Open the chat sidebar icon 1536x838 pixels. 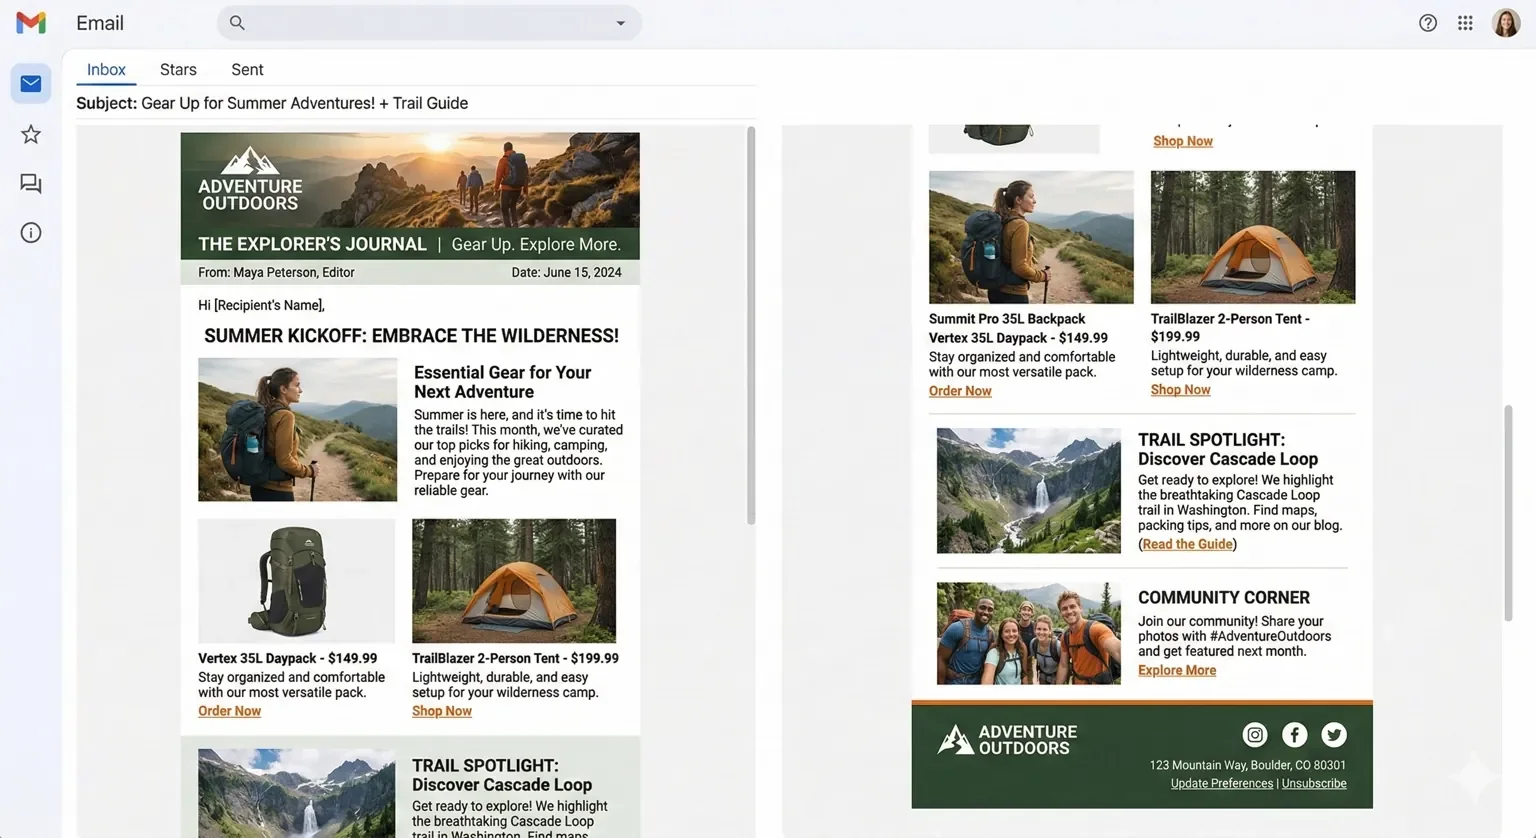(x=30, y=183)
